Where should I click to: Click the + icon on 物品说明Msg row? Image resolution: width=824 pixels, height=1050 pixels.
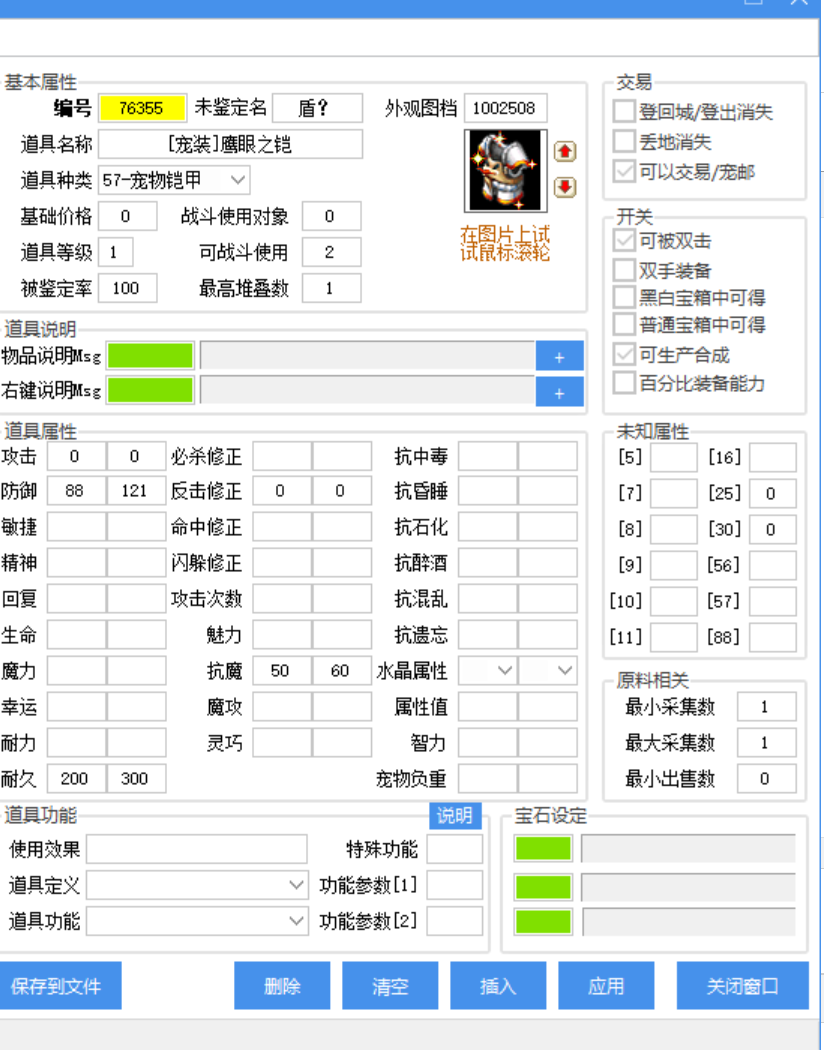coord(559,355)
